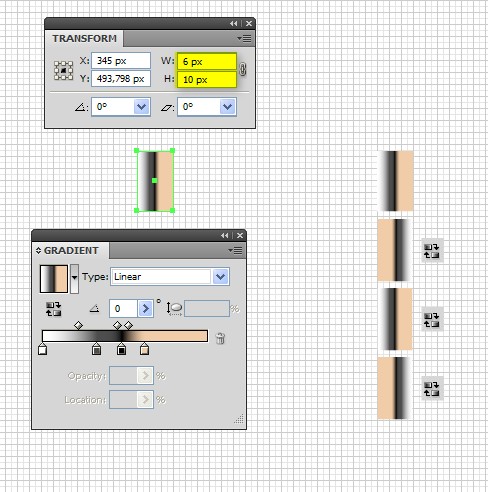Delete gradient stop with the trash icon
Viewport: 488px width, 492px height.
coord(220,338)
